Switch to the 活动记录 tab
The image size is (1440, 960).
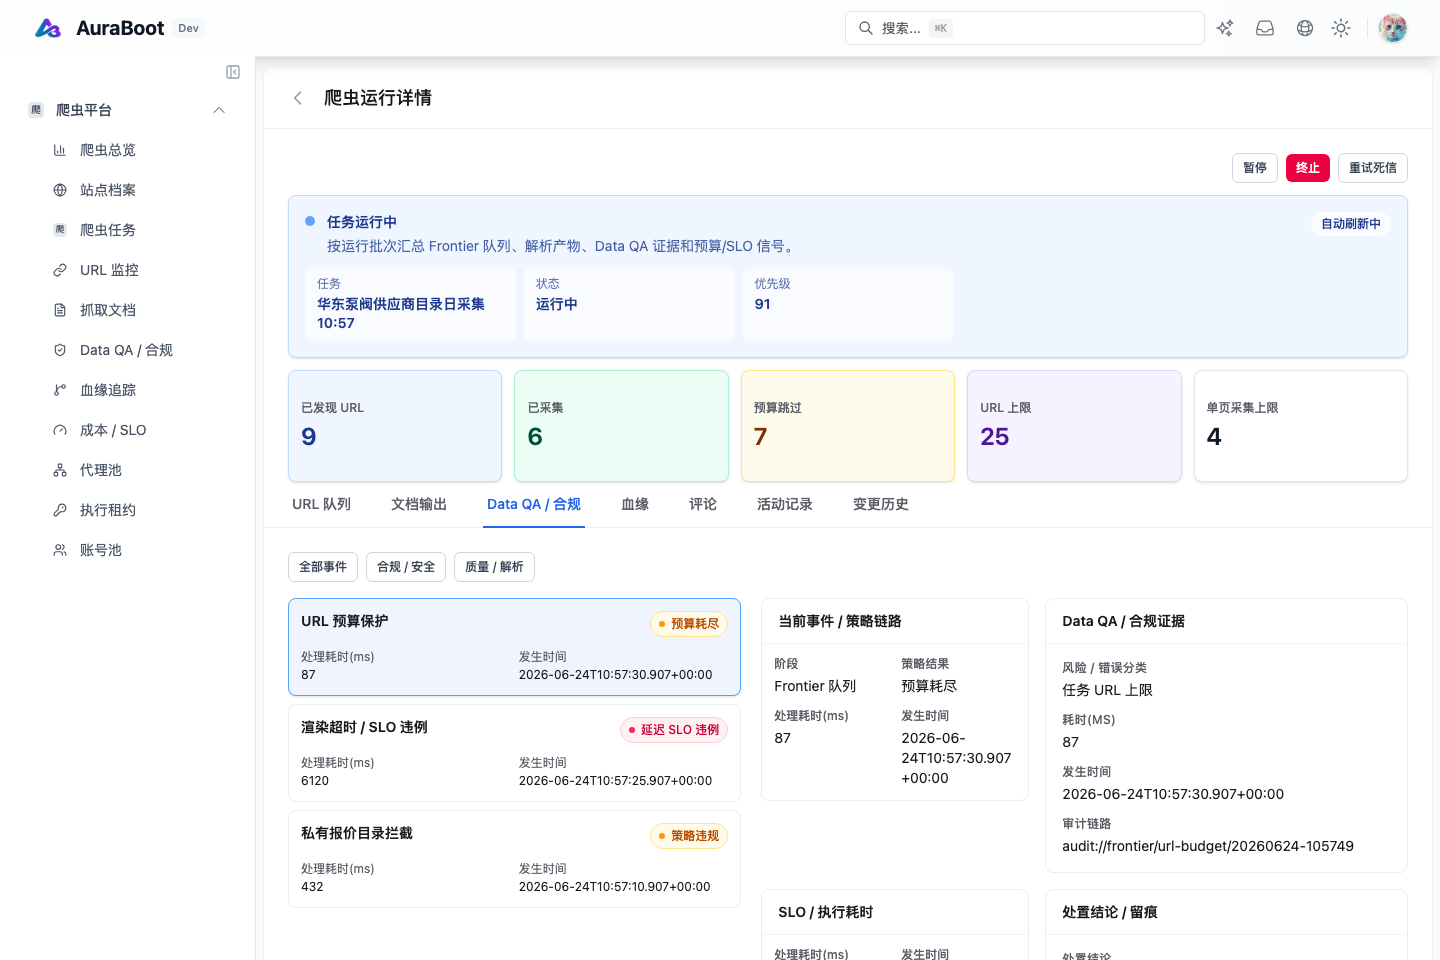coord(785,504)
